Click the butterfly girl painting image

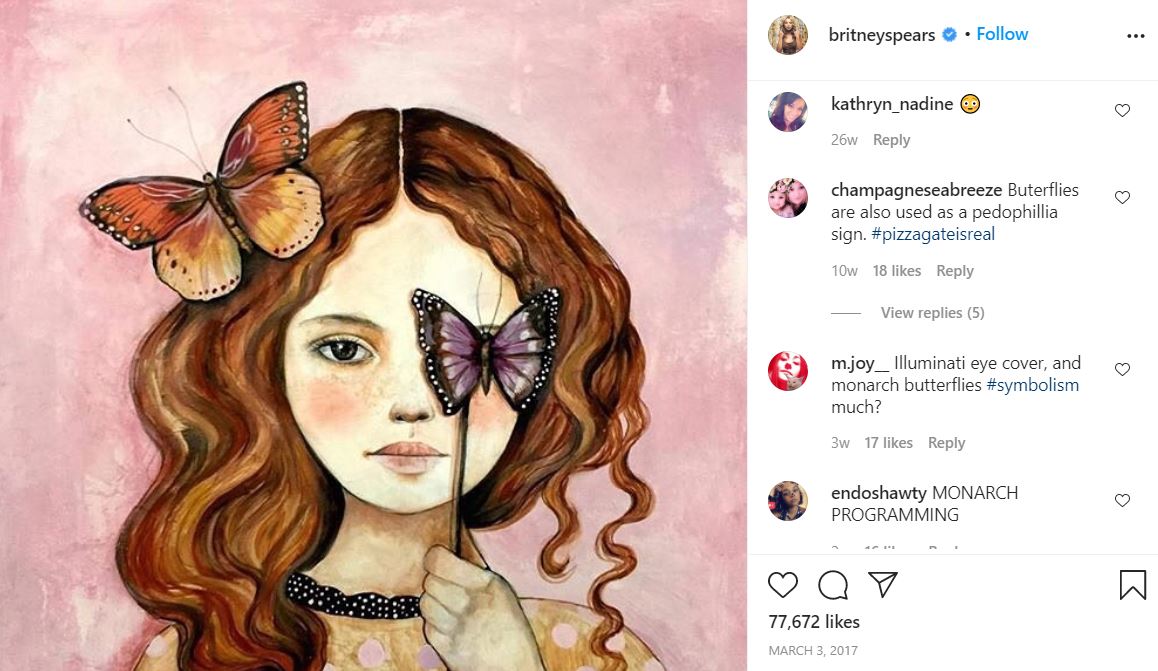click(373, 335)
